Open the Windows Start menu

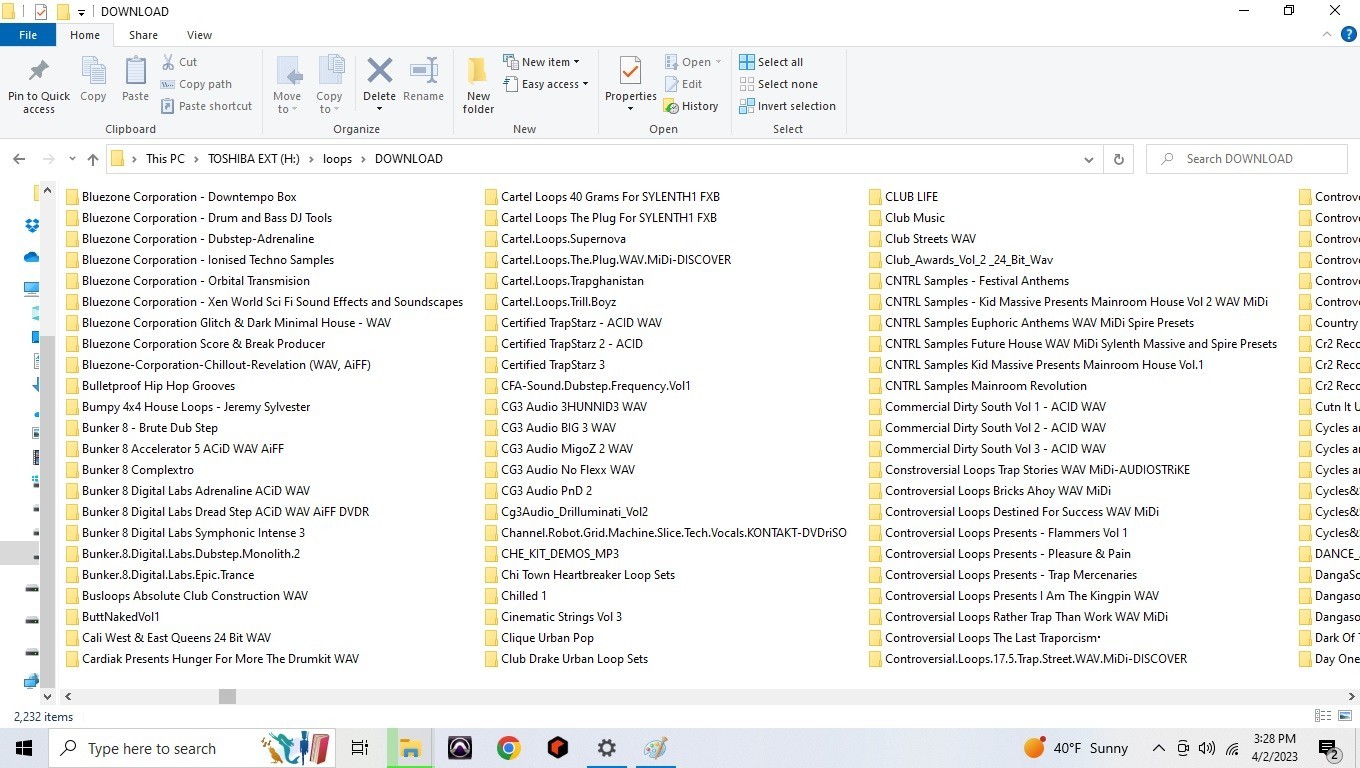[23, 748]
